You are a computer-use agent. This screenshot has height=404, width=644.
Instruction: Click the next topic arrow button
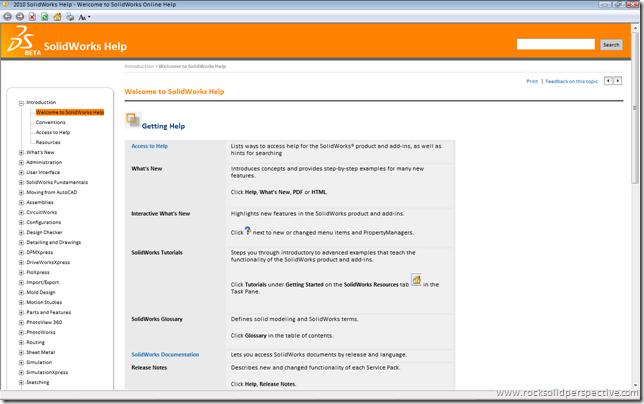pos(617,81)
